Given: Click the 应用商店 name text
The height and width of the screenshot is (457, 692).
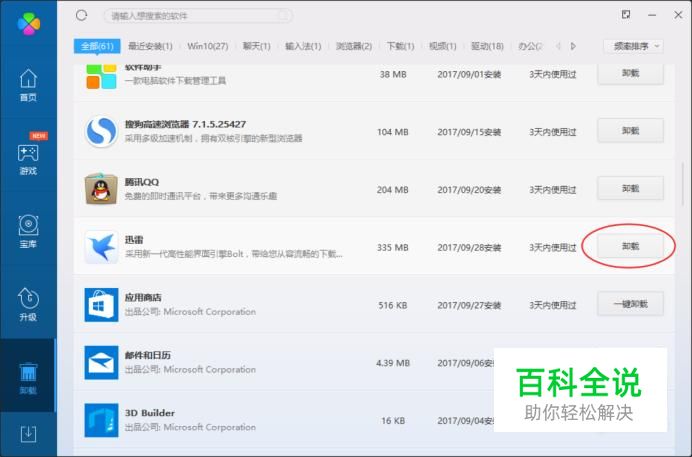Looking at the screenshot, I should coord(143,298).
